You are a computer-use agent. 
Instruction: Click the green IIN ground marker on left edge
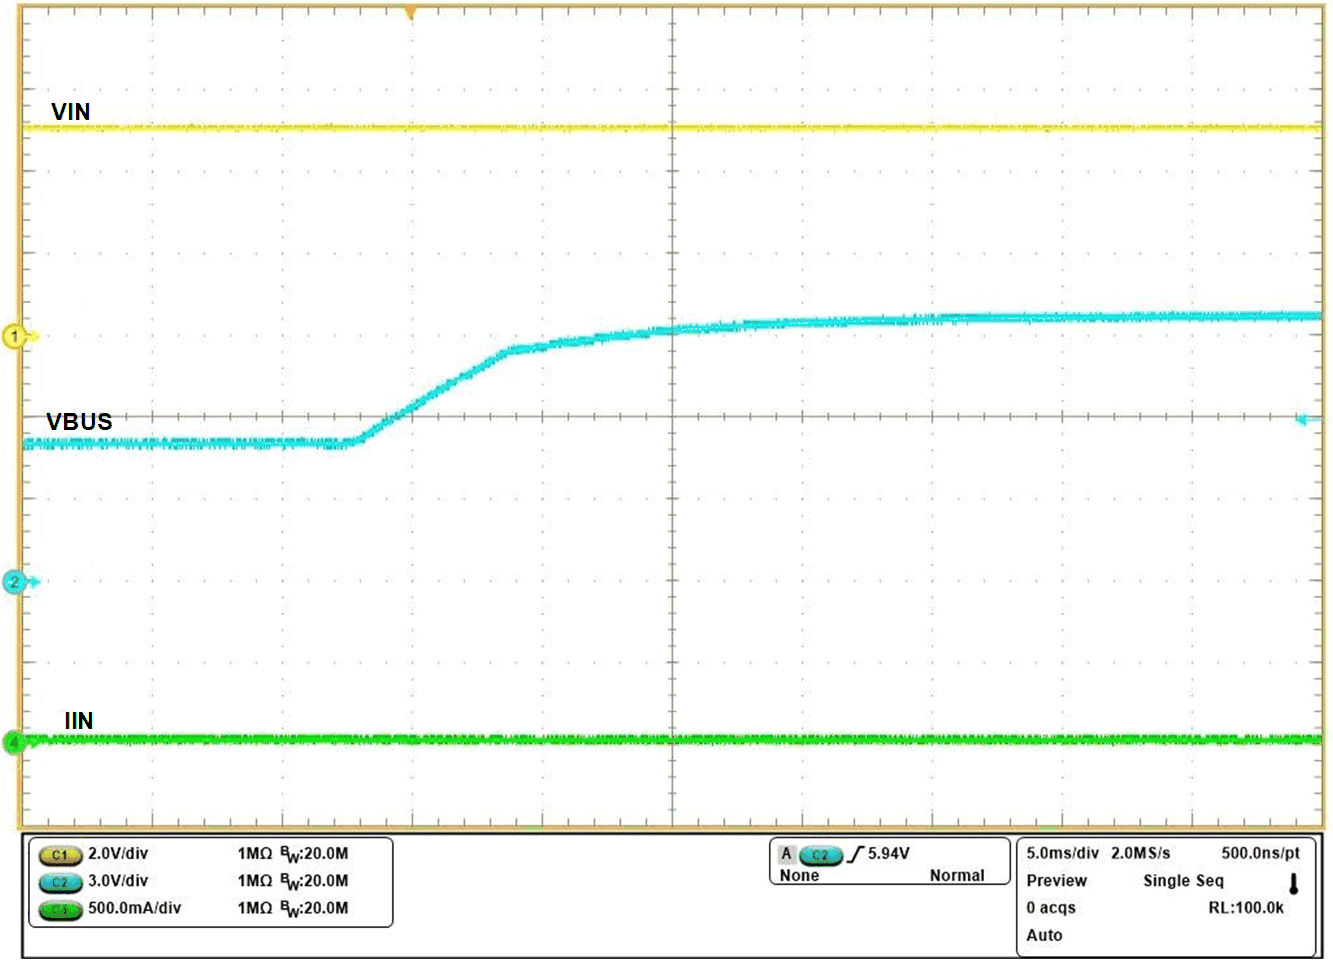click(x=14, y=742)
